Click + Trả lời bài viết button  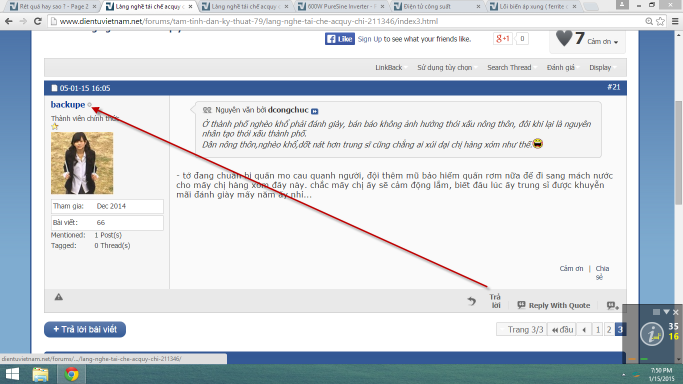tap(85, 329)
